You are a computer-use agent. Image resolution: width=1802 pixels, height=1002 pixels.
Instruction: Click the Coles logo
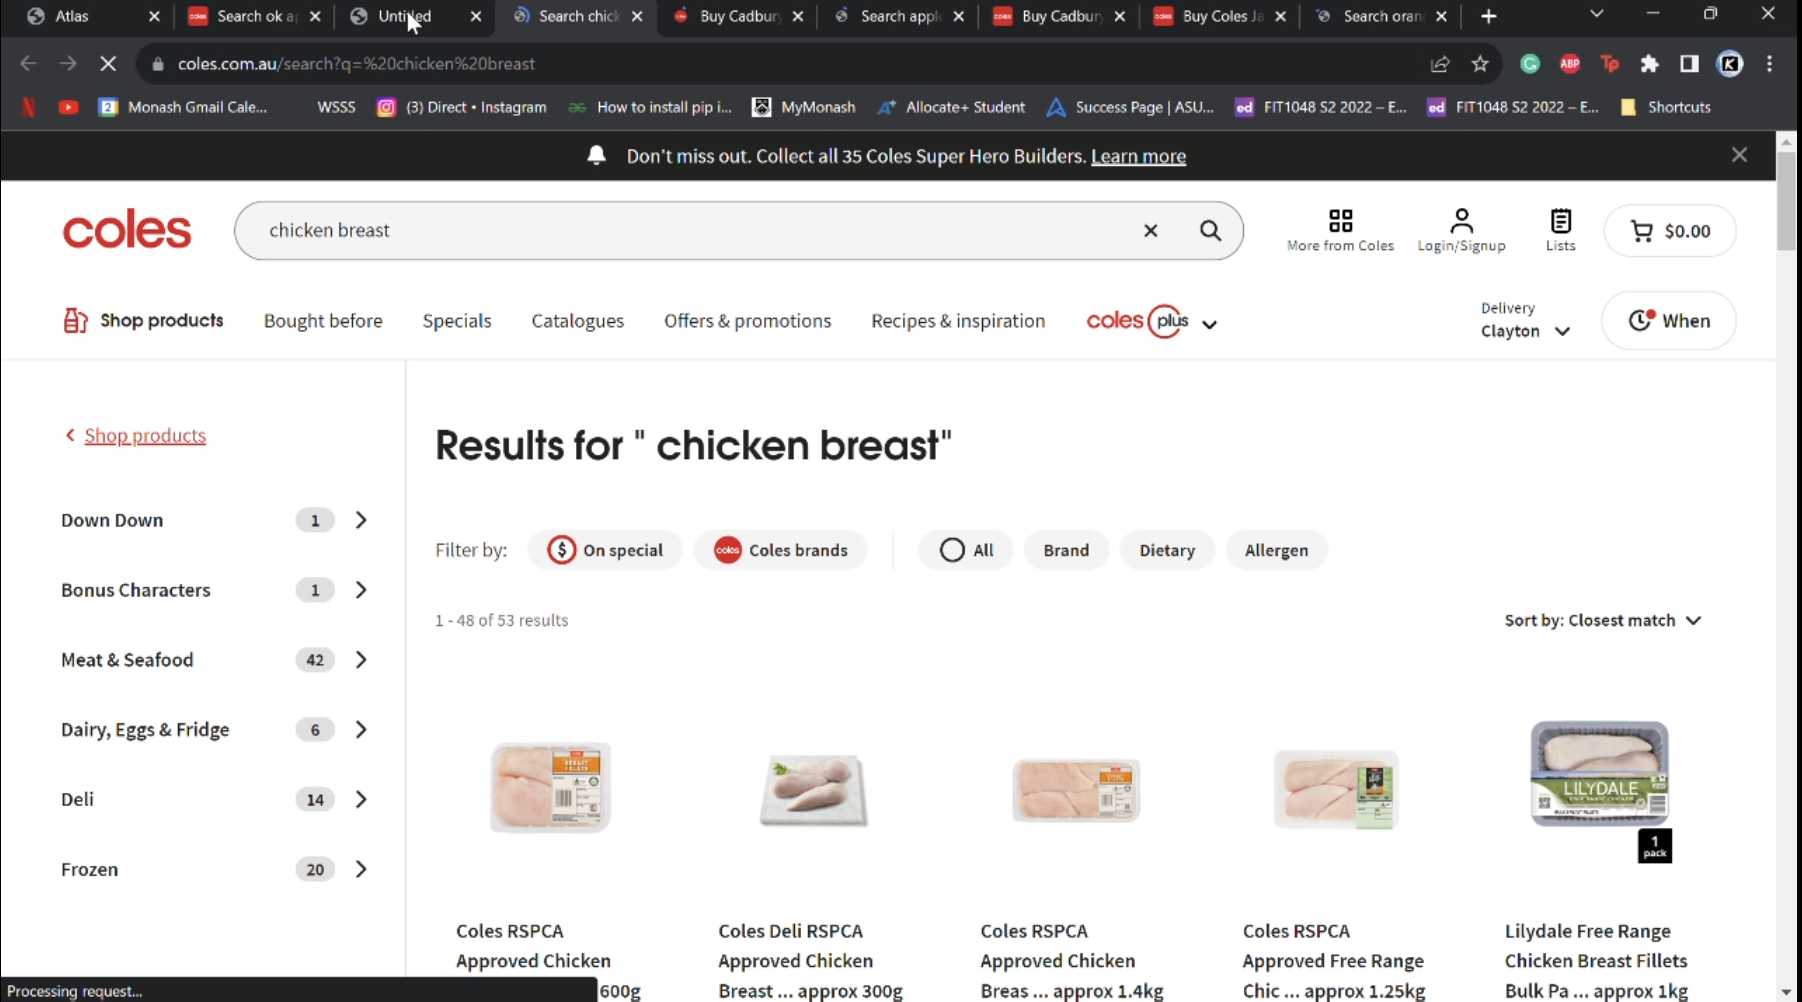(127, 231)
